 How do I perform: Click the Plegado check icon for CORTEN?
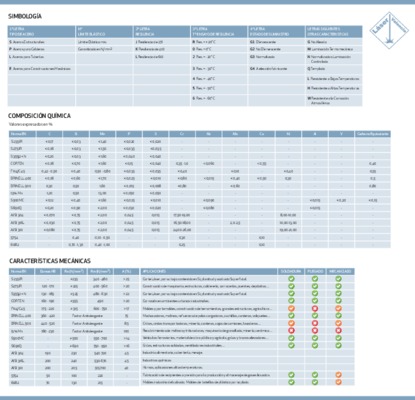coord(315,301)
